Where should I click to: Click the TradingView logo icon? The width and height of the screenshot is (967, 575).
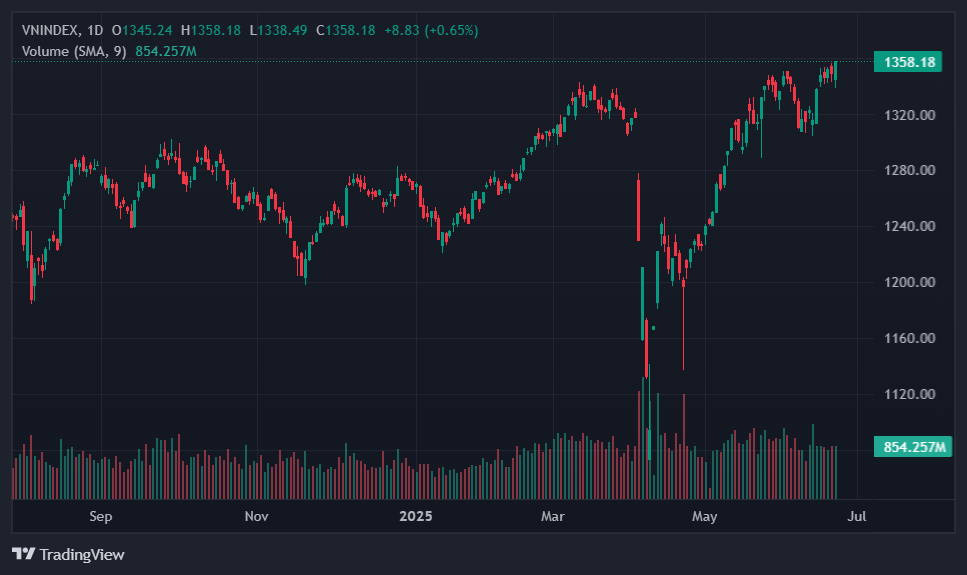tap(24, 554)
